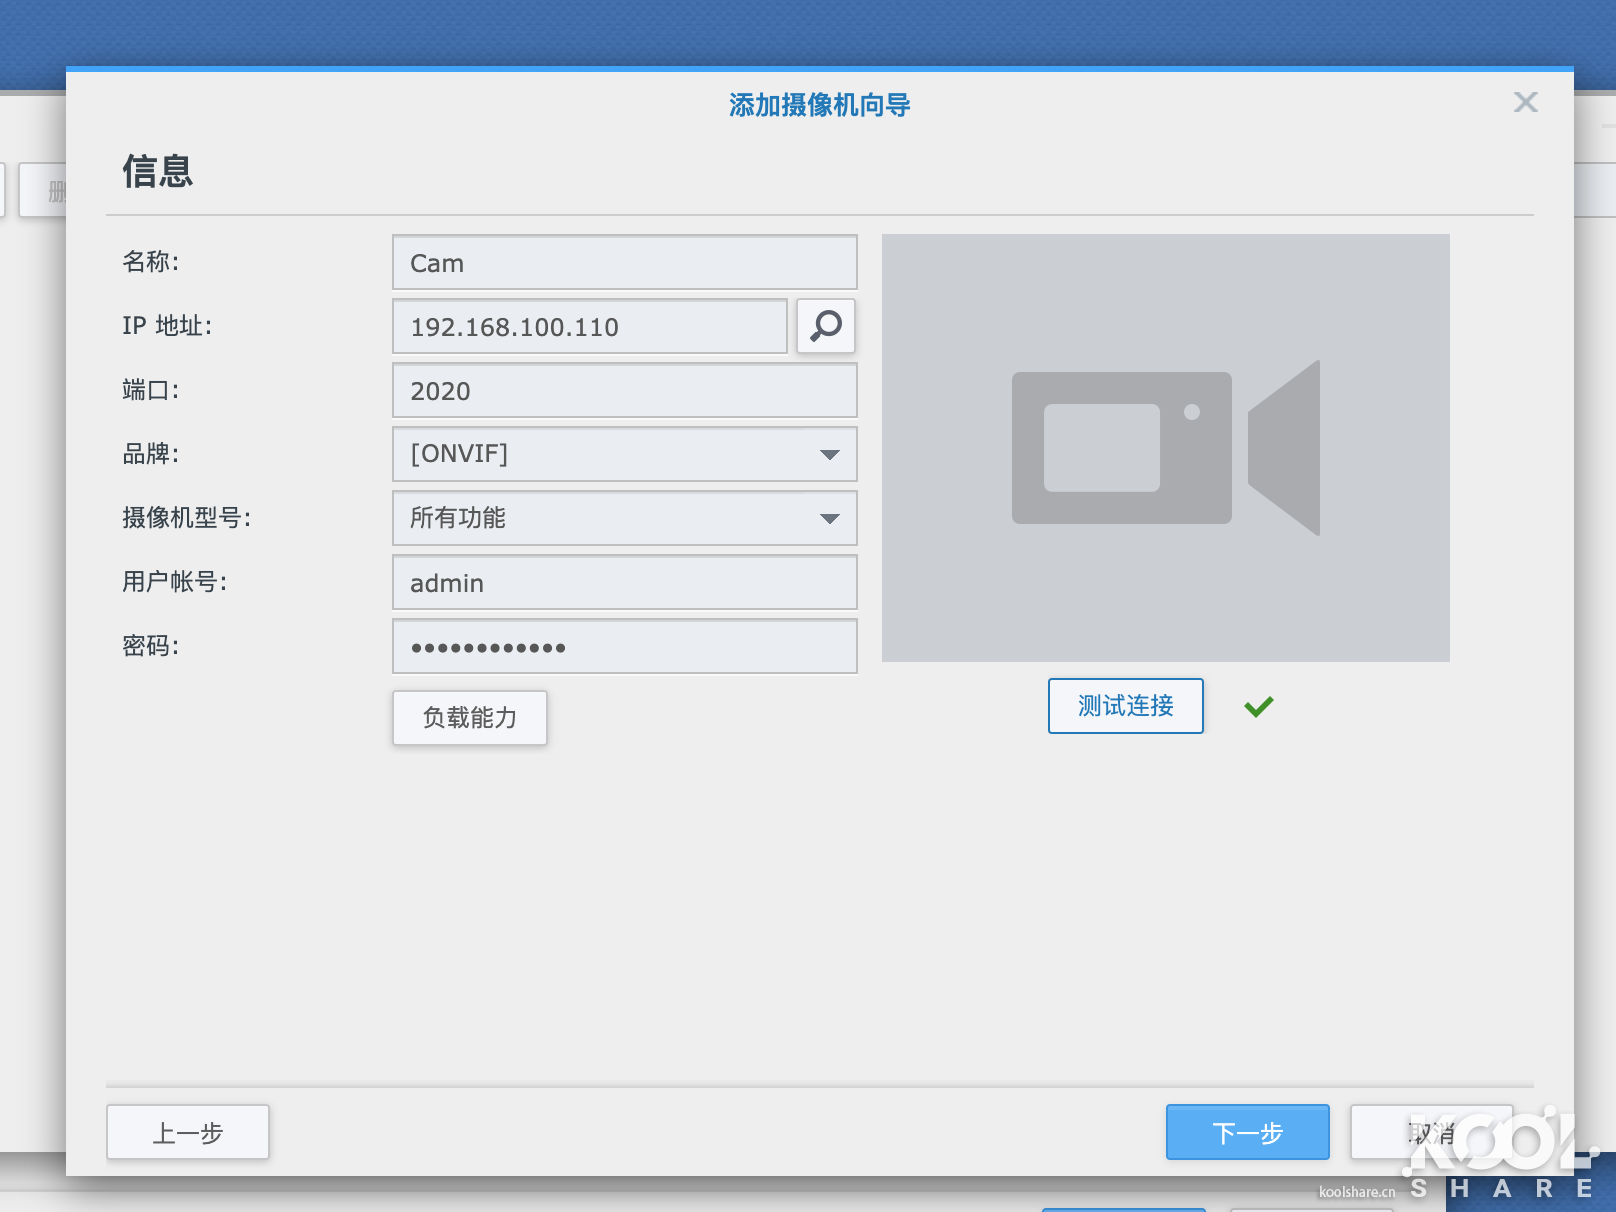Click the IP address field 192.168.100.110
Viewport: 1616px width, 1212px height.
click(590, 326)
